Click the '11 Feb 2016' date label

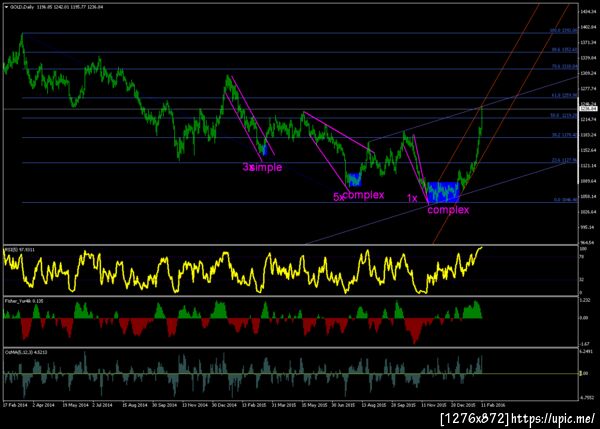click(493, 405)
